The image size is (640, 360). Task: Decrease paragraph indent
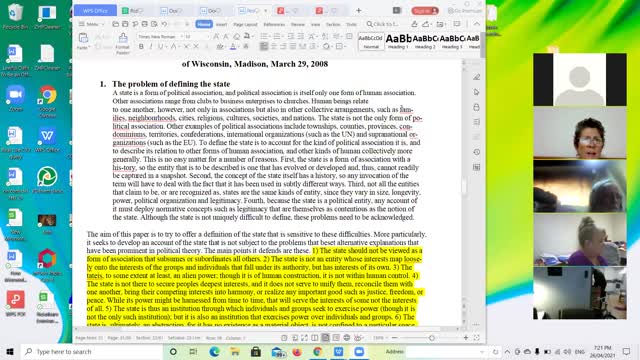291,36
